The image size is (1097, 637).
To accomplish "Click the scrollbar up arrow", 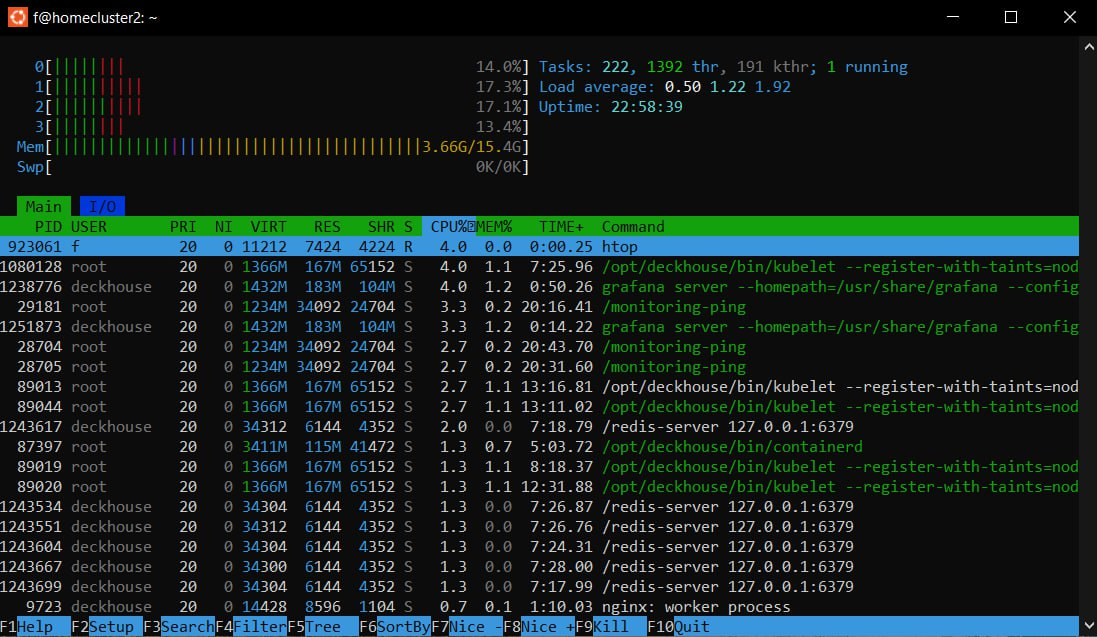I will (1089, 47).
